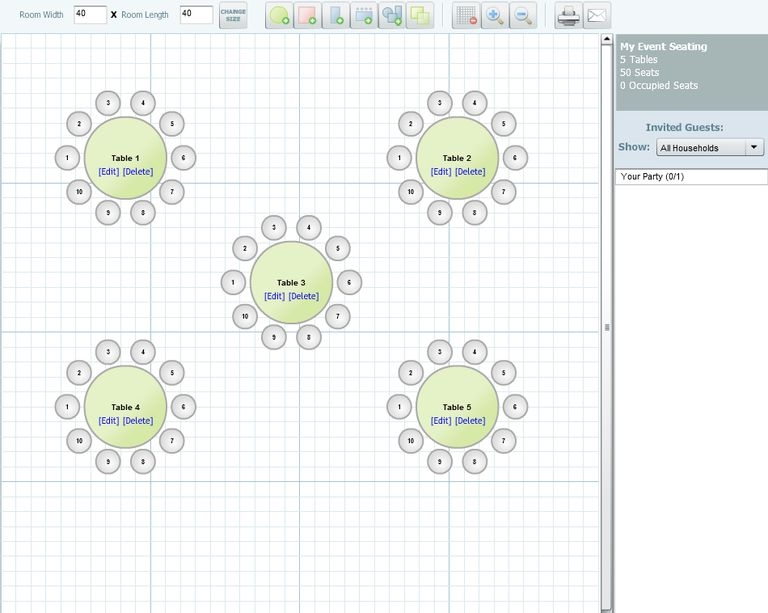Click Edit link on Table 1

point(109,172)
